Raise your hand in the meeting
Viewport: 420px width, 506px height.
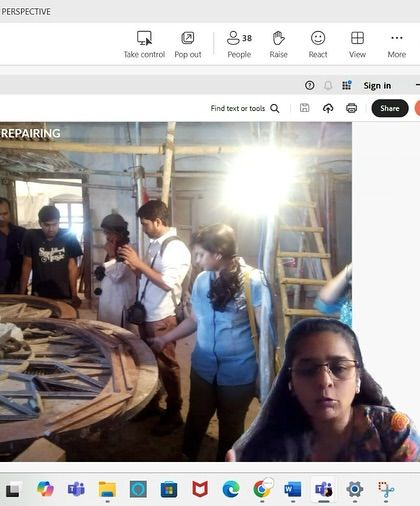[278, 45]
